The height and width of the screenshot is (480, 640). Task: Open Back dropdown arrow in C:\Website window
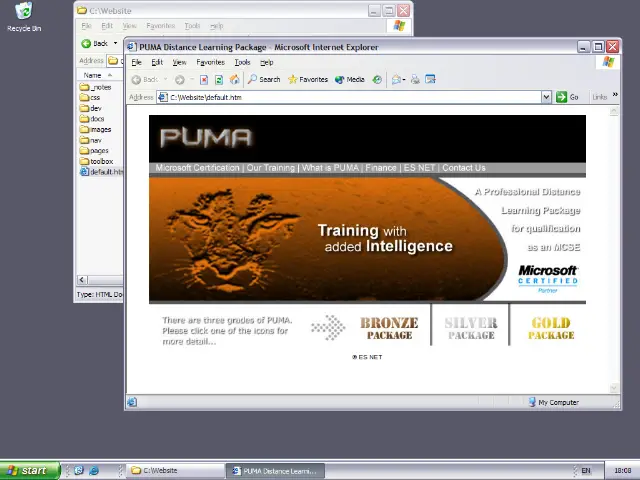coord(116,43)
